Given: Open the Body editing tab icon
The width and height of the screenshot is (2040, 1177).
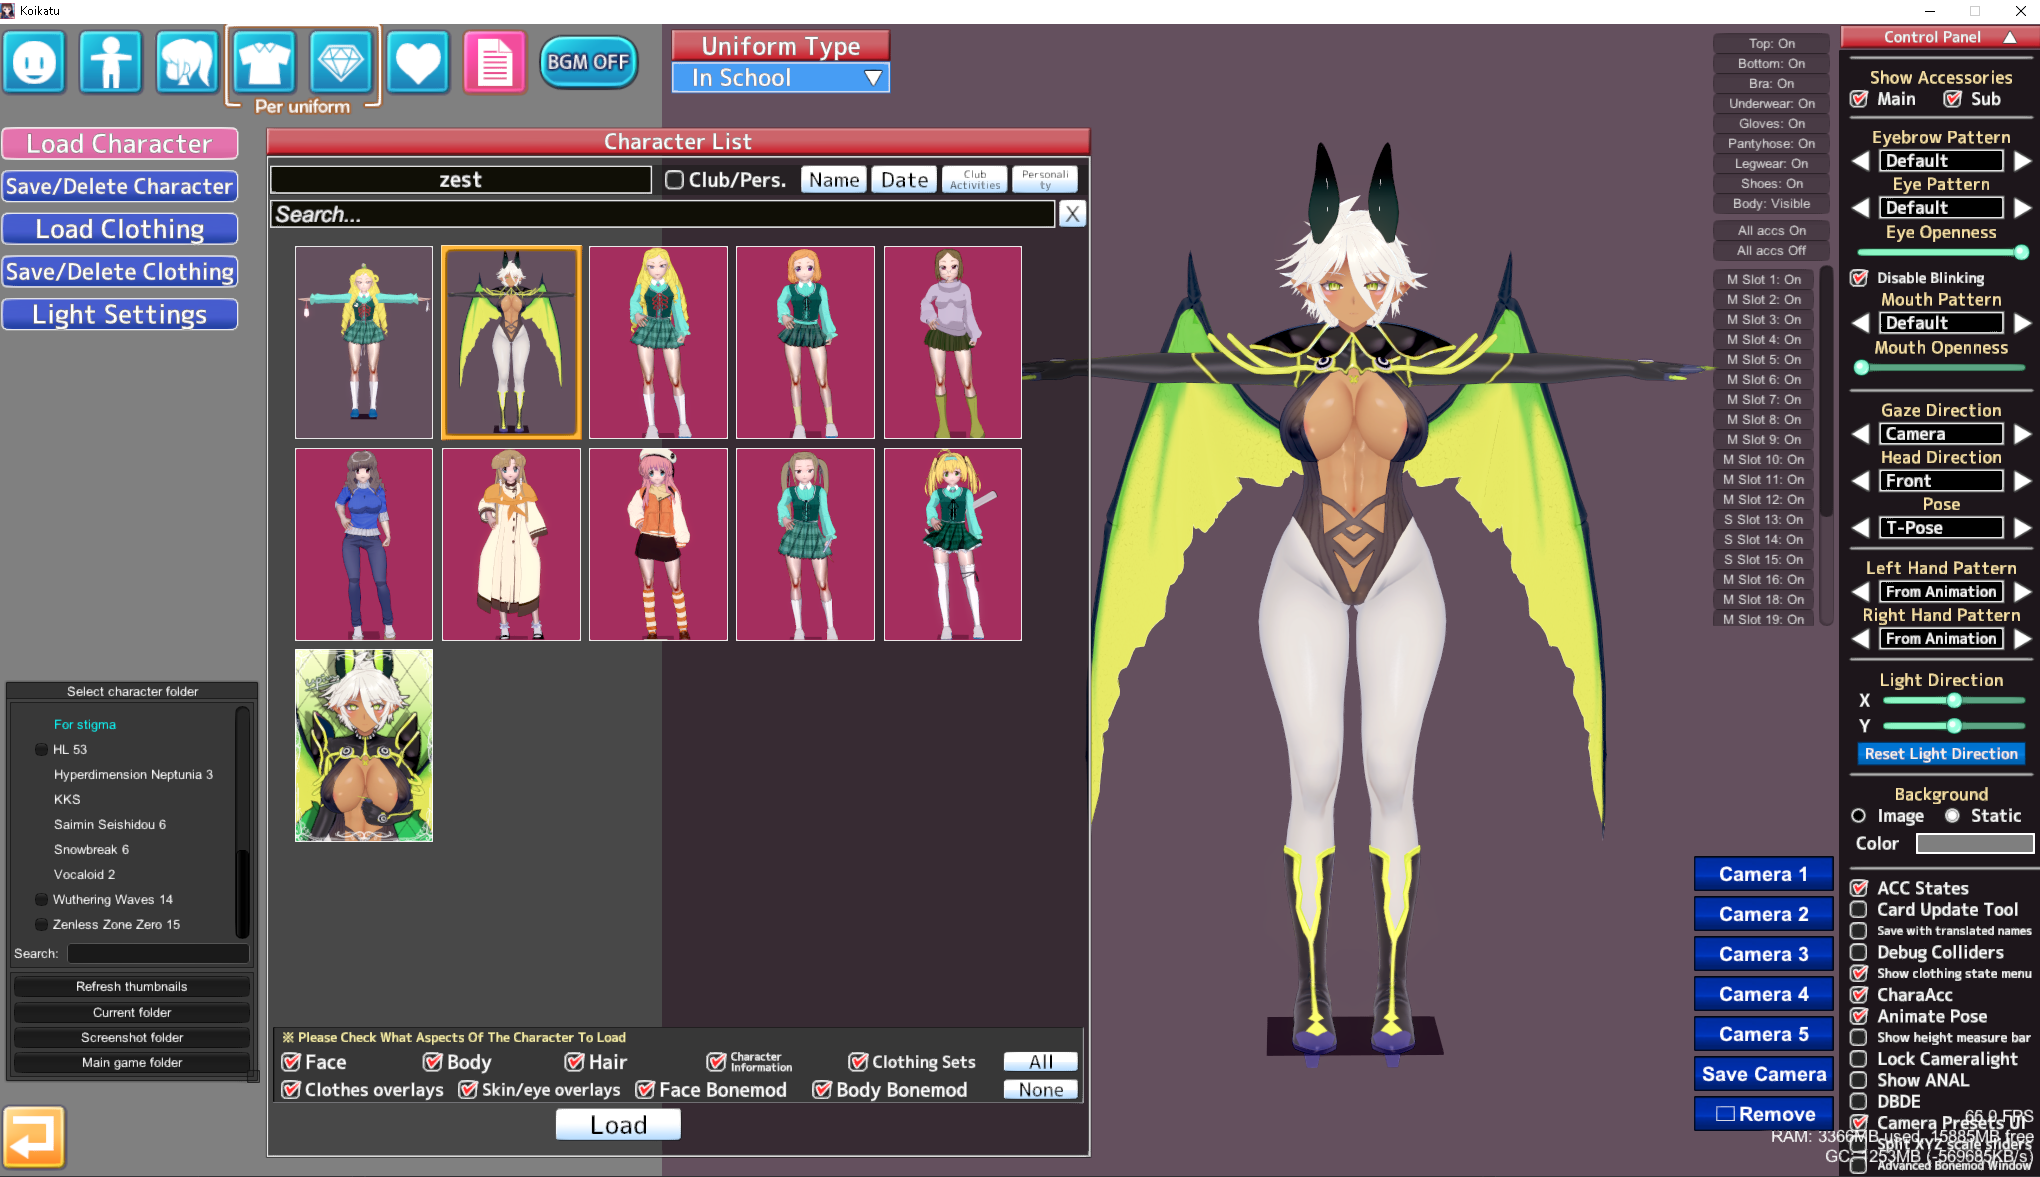Looking at the screenshot, I should (x=111, y=62).
